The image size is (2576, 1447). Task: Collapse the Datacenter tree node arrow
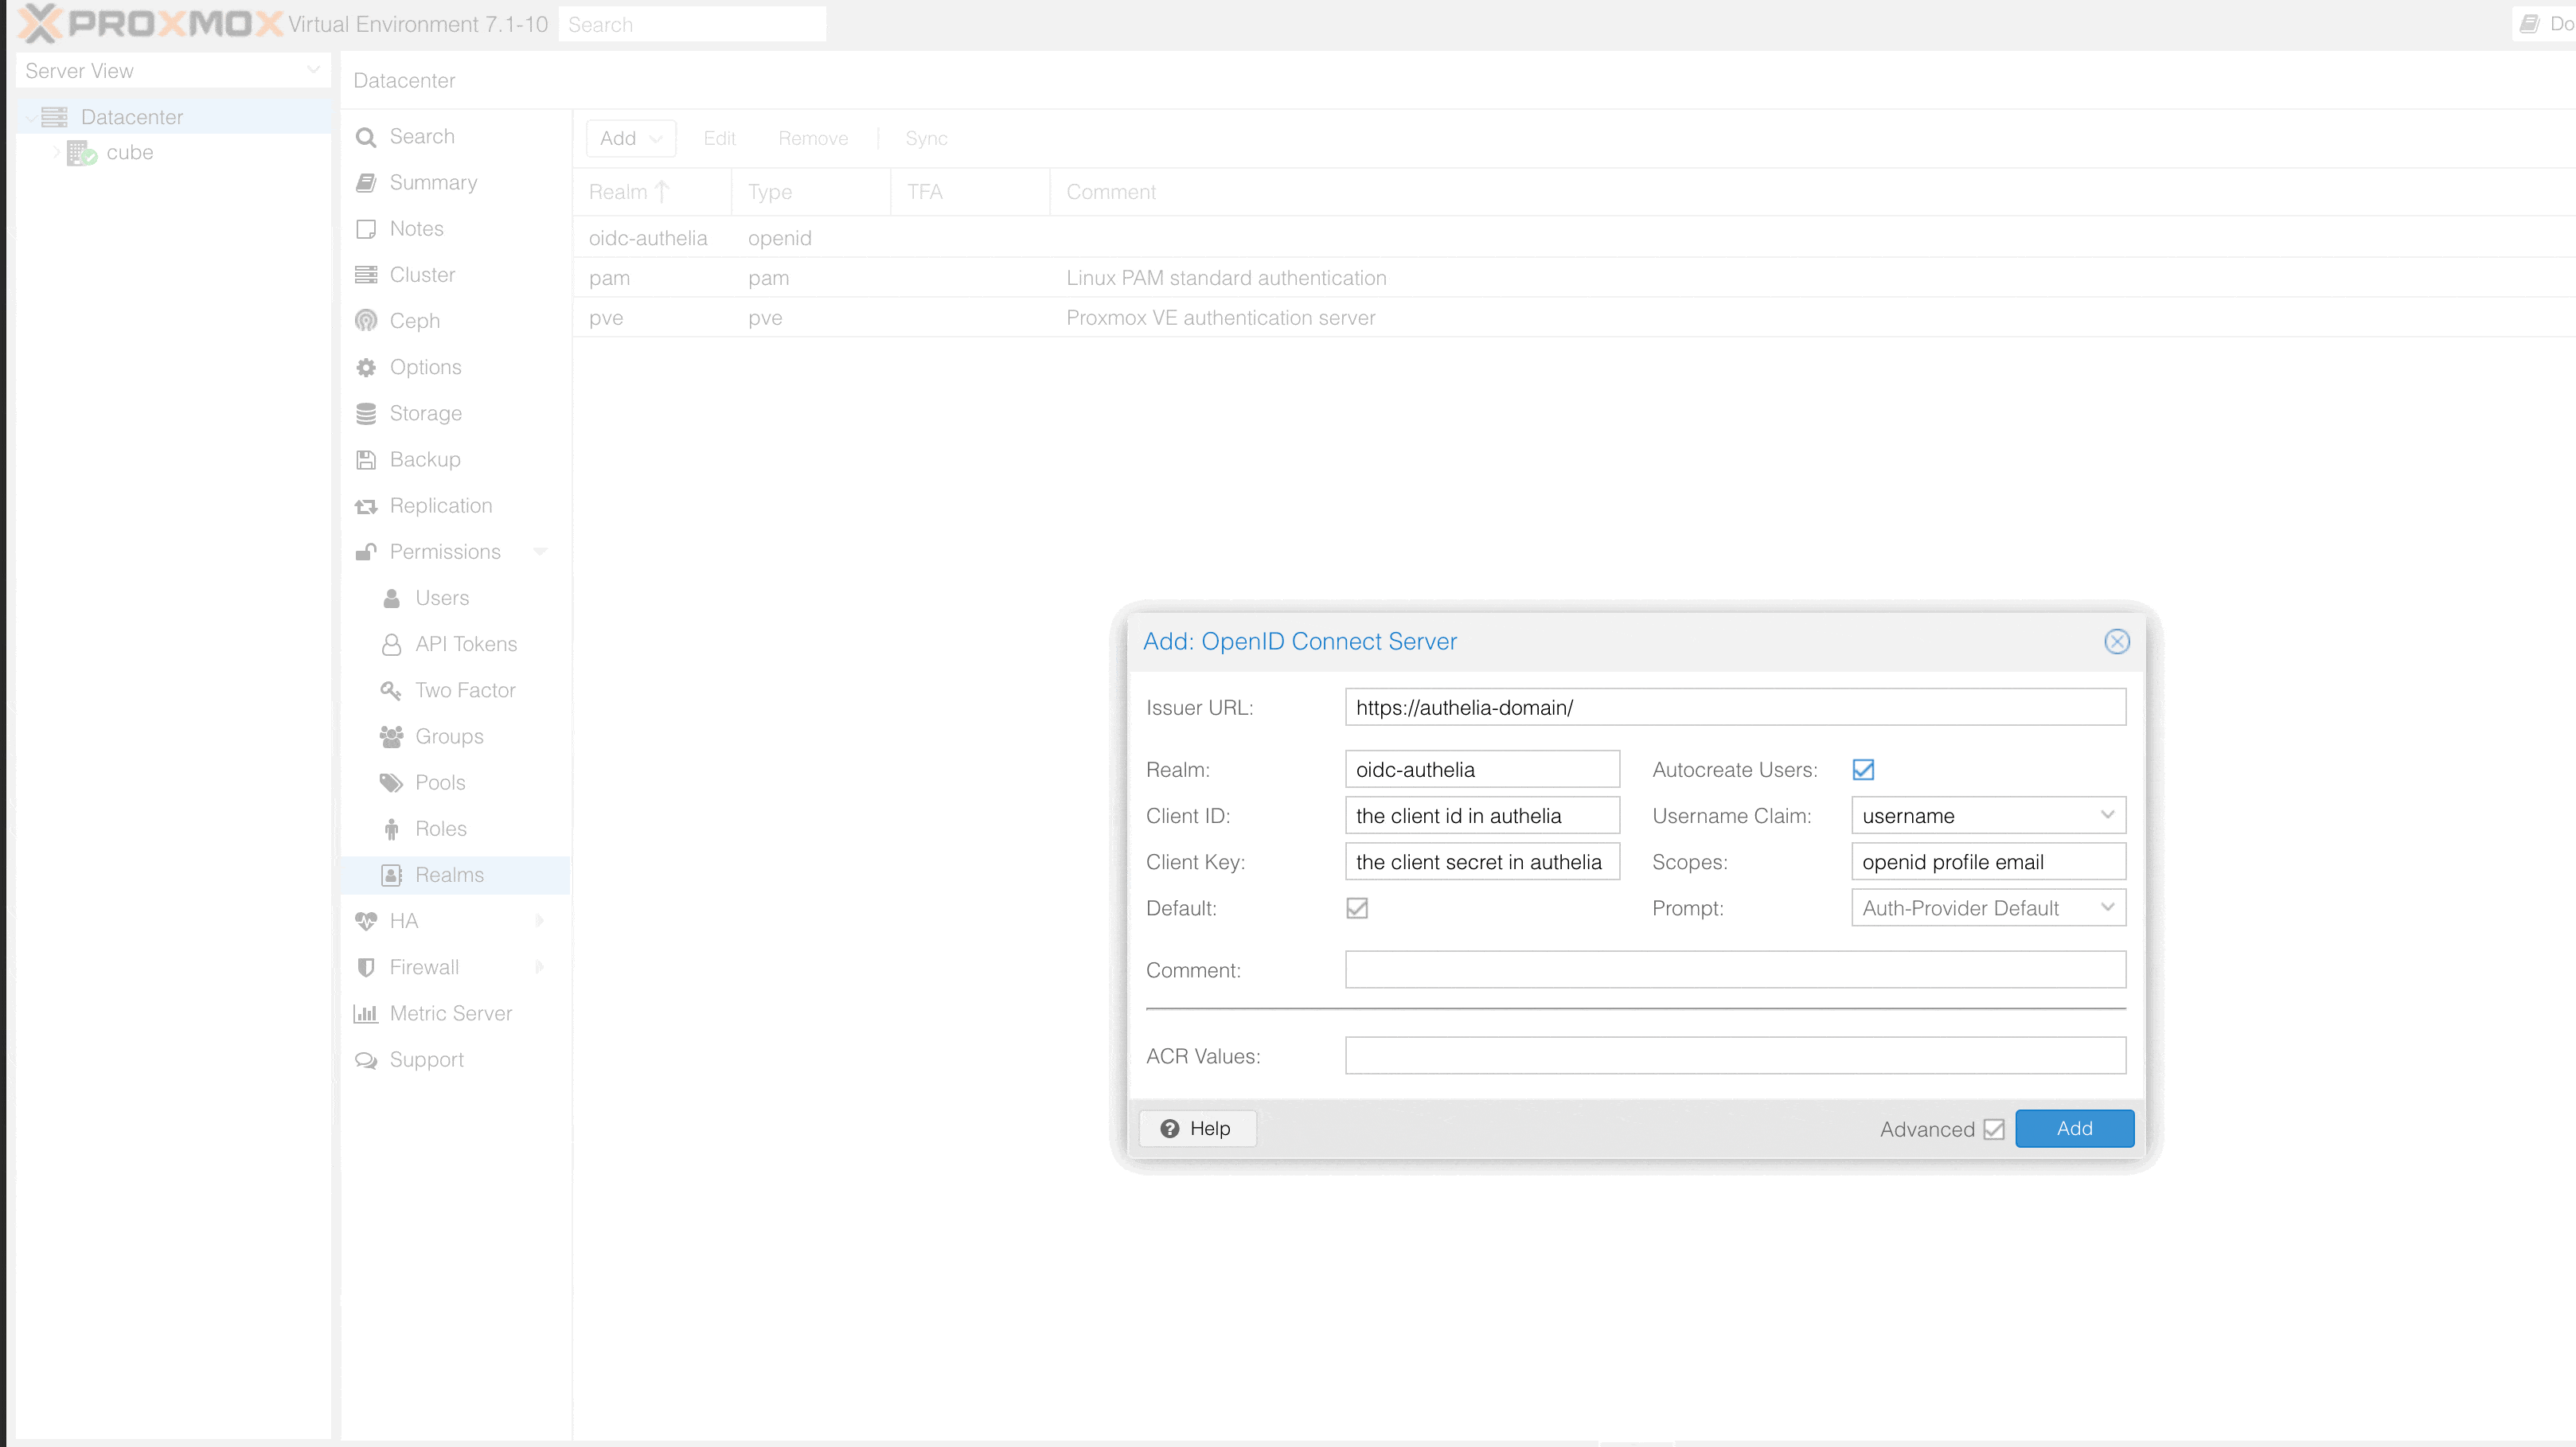pyautogui.click(x=31, y=117)
